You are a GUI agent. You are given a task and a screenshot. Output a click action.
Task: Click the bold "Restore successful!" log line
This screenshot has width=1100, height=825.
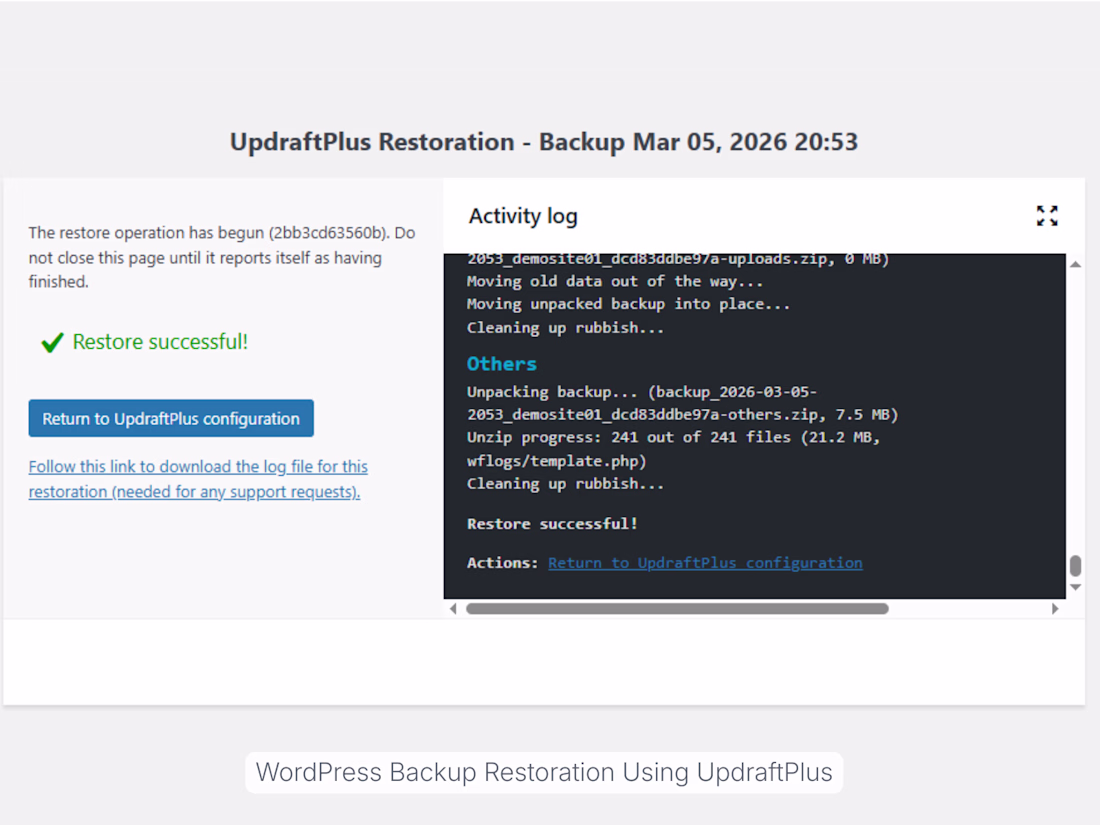552,523
